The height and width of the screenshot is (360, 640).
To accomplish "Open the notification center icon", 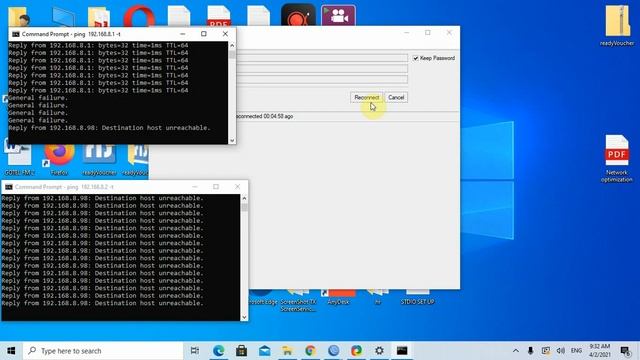I will 625,351.
